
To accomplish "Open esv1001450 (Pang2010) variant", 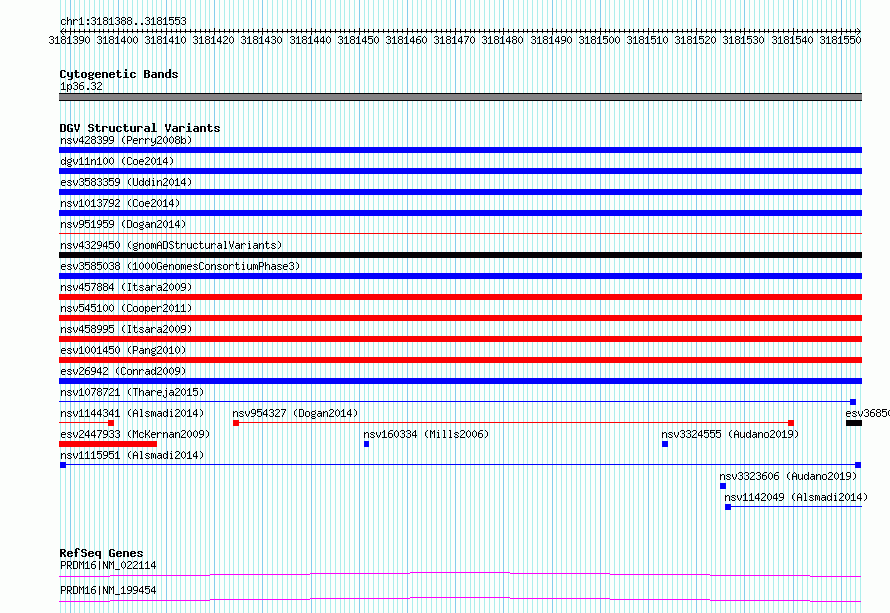I will [x=123, y=350].
